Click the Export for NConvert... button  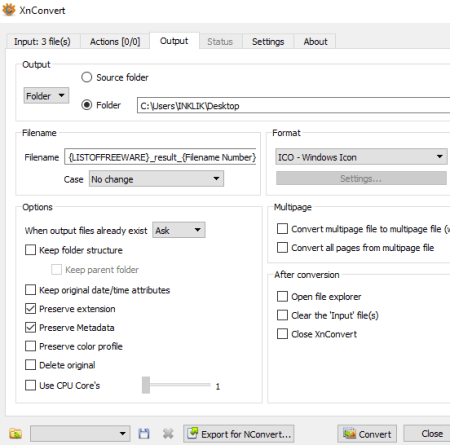point(239,434)
